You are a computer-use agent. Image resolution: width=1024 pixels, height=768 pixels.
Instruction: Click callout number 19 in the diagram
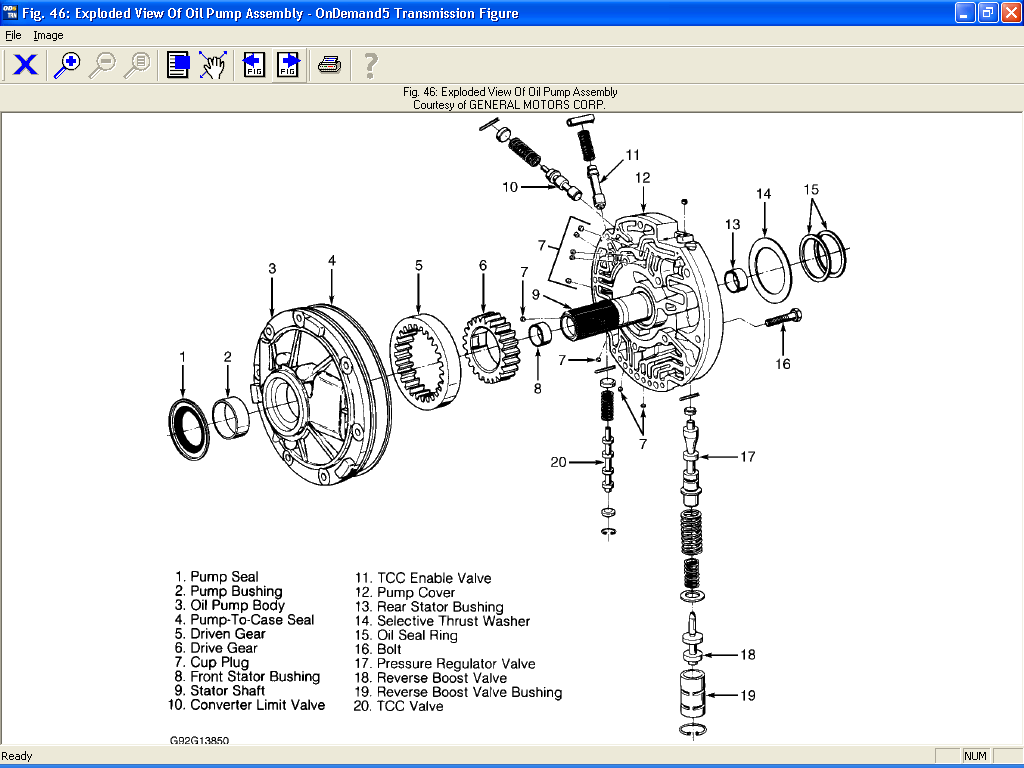(x=748, y=696)
